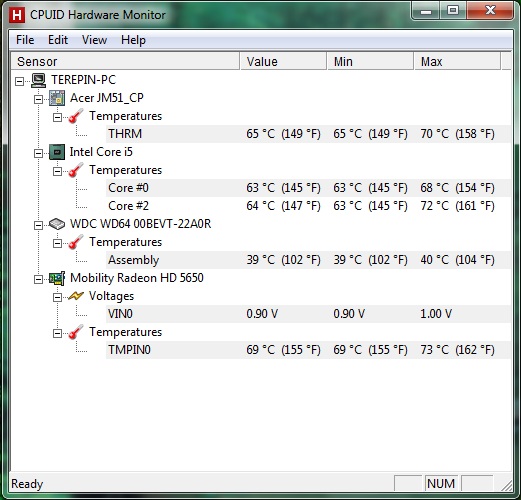Image resolution: width=521 pixels, height=500 pixels.
Task: Click the Mobility Radeon graphics card icon
Action: (57, 278)
